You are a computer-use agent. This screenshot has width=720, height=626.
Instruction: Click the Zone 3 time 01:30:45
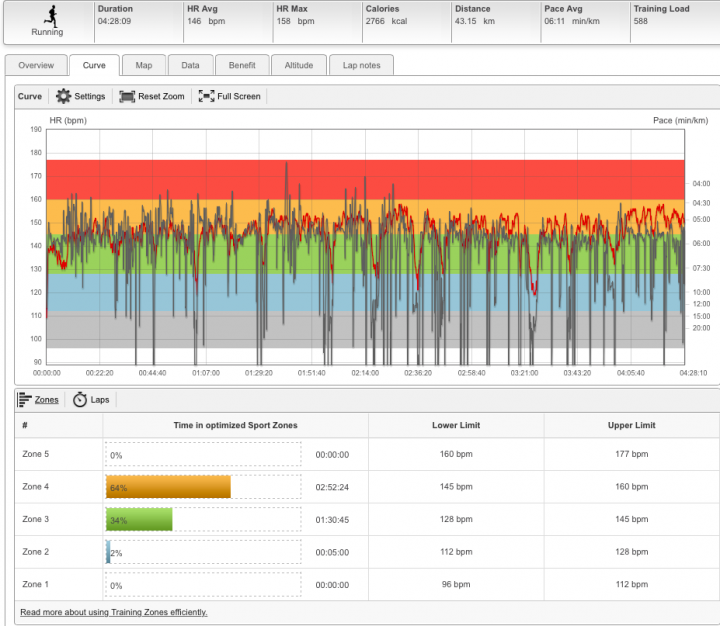click(x=332, y=520)
